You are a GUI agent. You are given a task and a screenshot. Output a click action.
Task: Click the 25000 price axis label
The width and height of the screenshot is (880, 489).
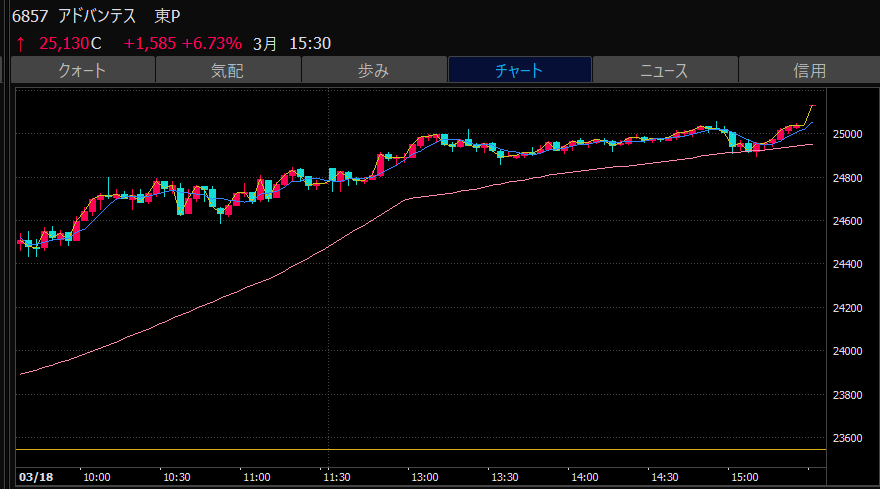pyautogui.click(x=850, y=134)
